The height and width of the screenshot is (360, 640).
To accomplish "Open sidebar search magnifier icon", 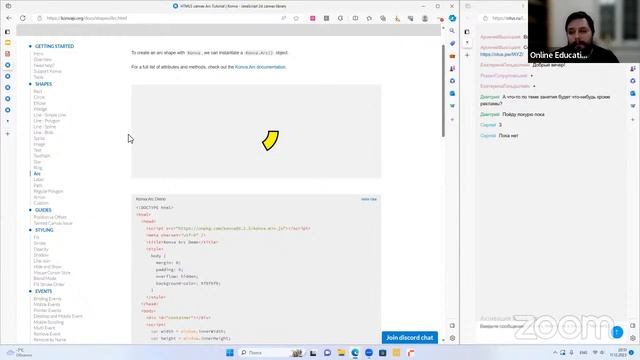I will tap(452, 31).
